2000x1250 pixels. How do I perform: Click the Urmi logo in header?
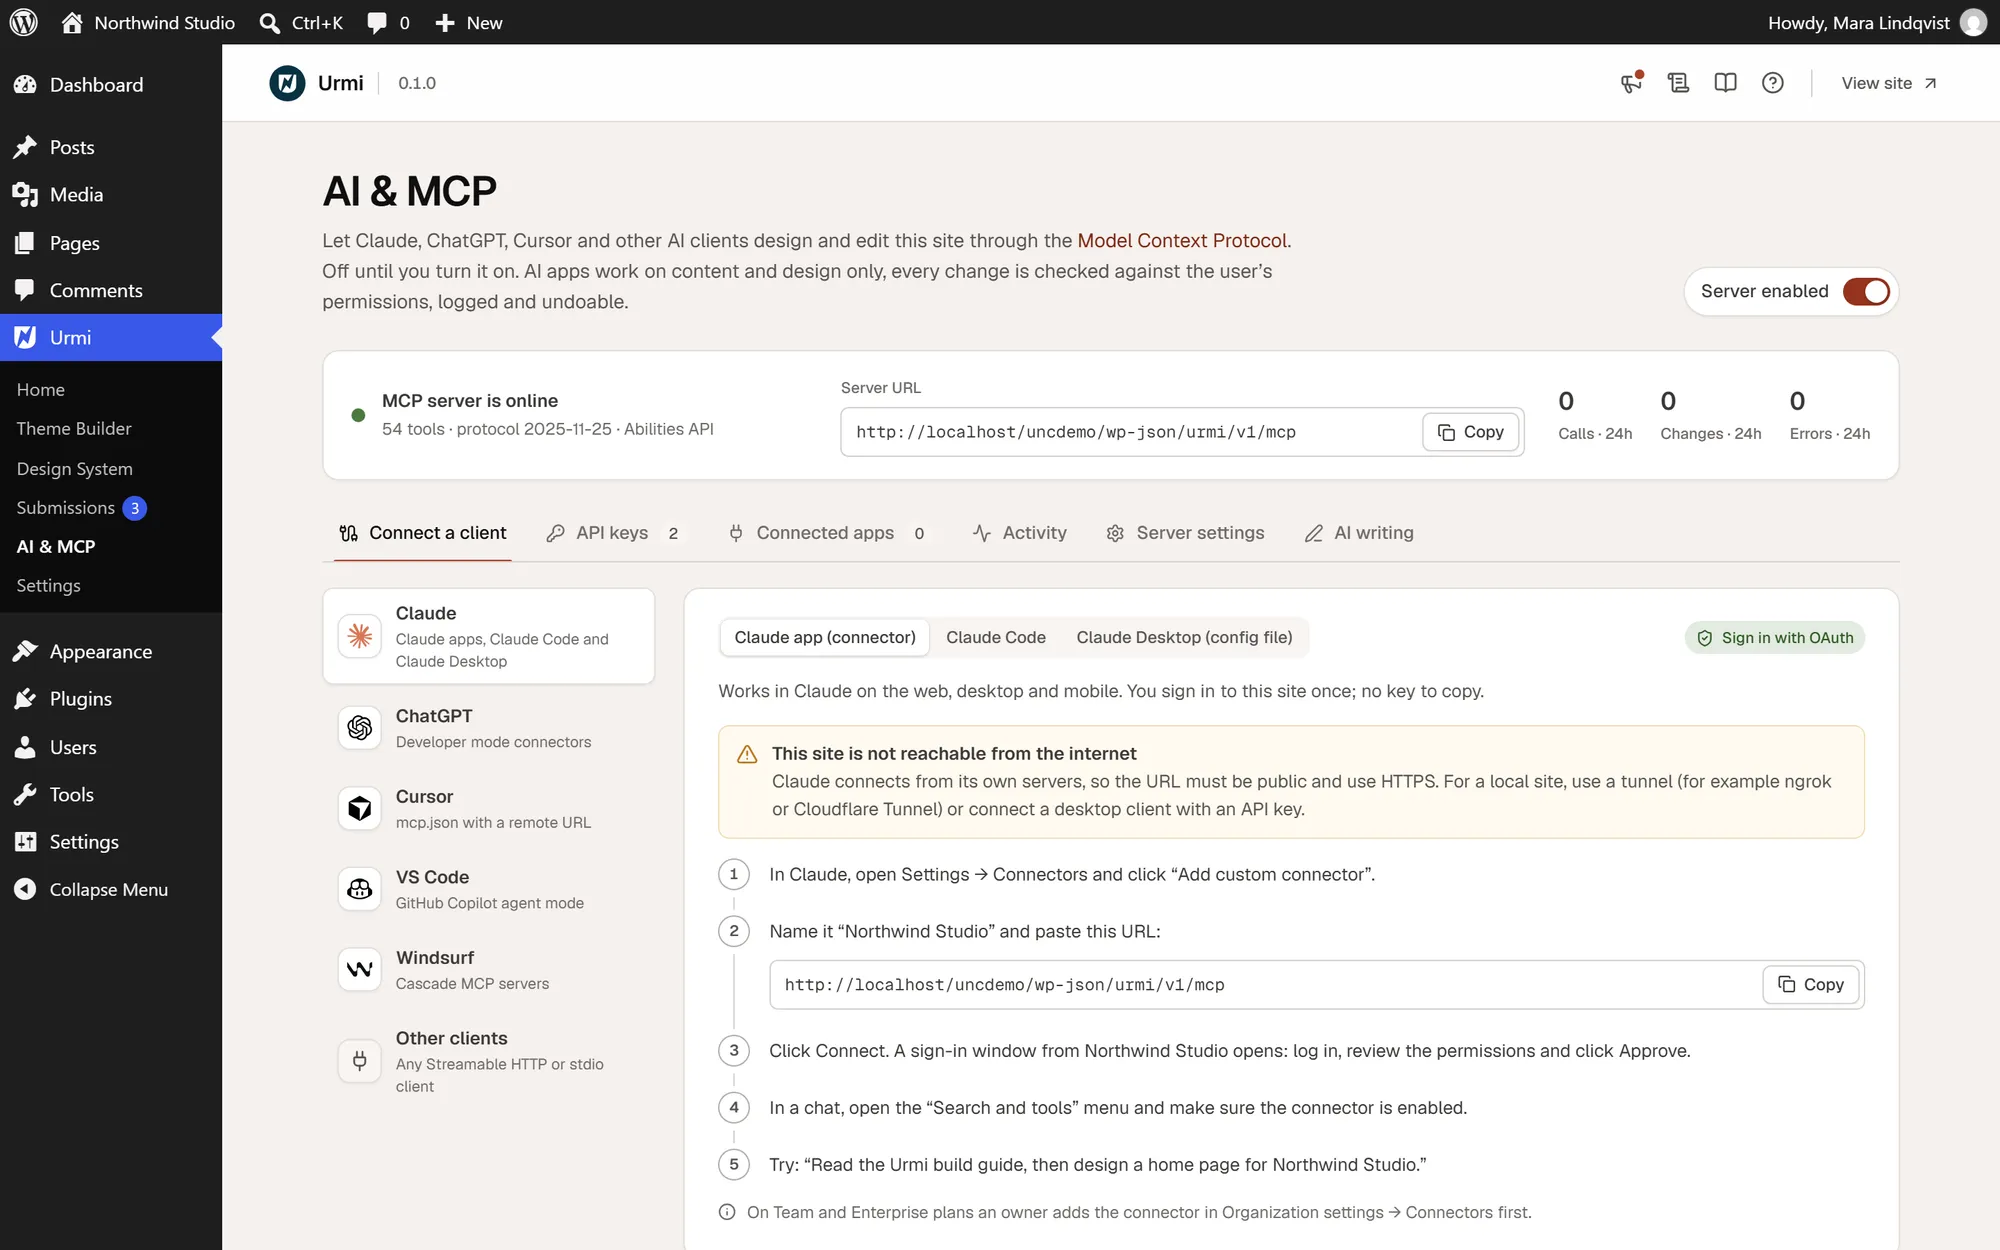[287, 83]
